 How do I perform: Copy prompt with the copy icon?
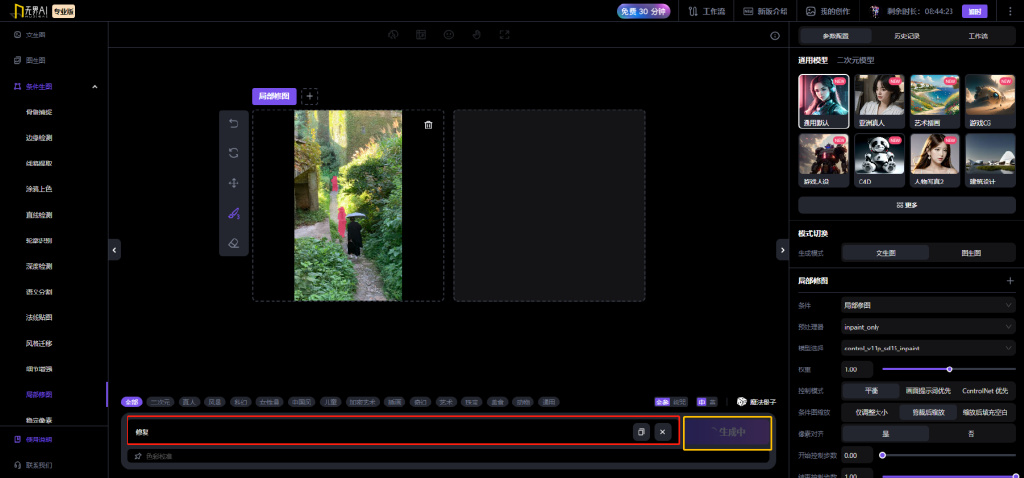tap(641, 432)
